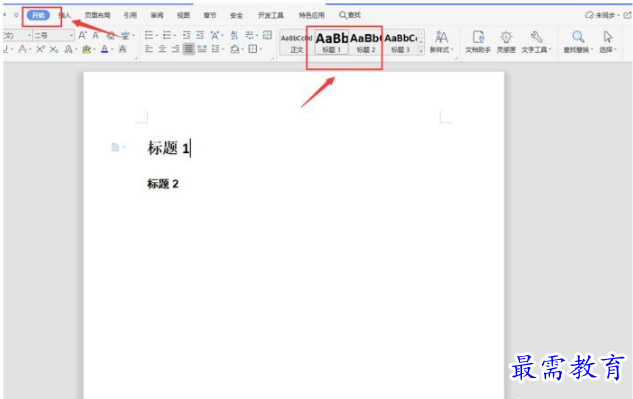Decrease font size with shrink-font icon

coord(96,36)
